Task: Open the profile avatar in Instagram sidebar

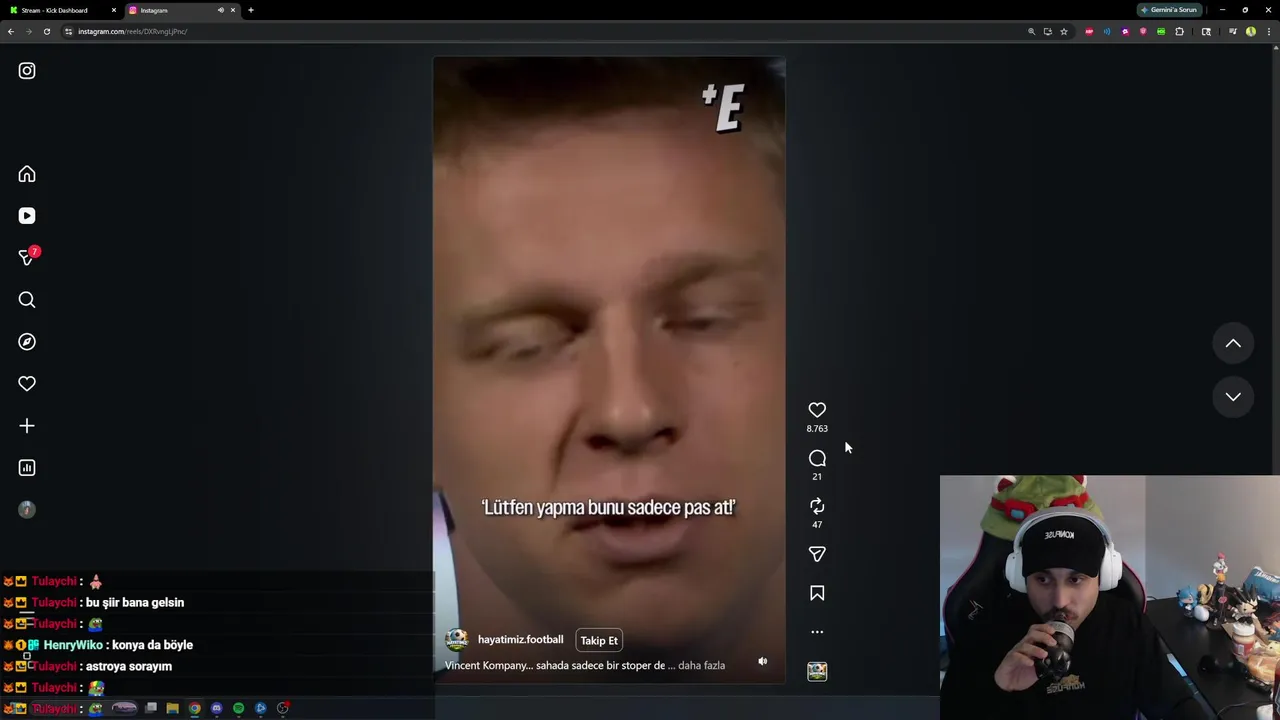Action: (x=27, y=510)
